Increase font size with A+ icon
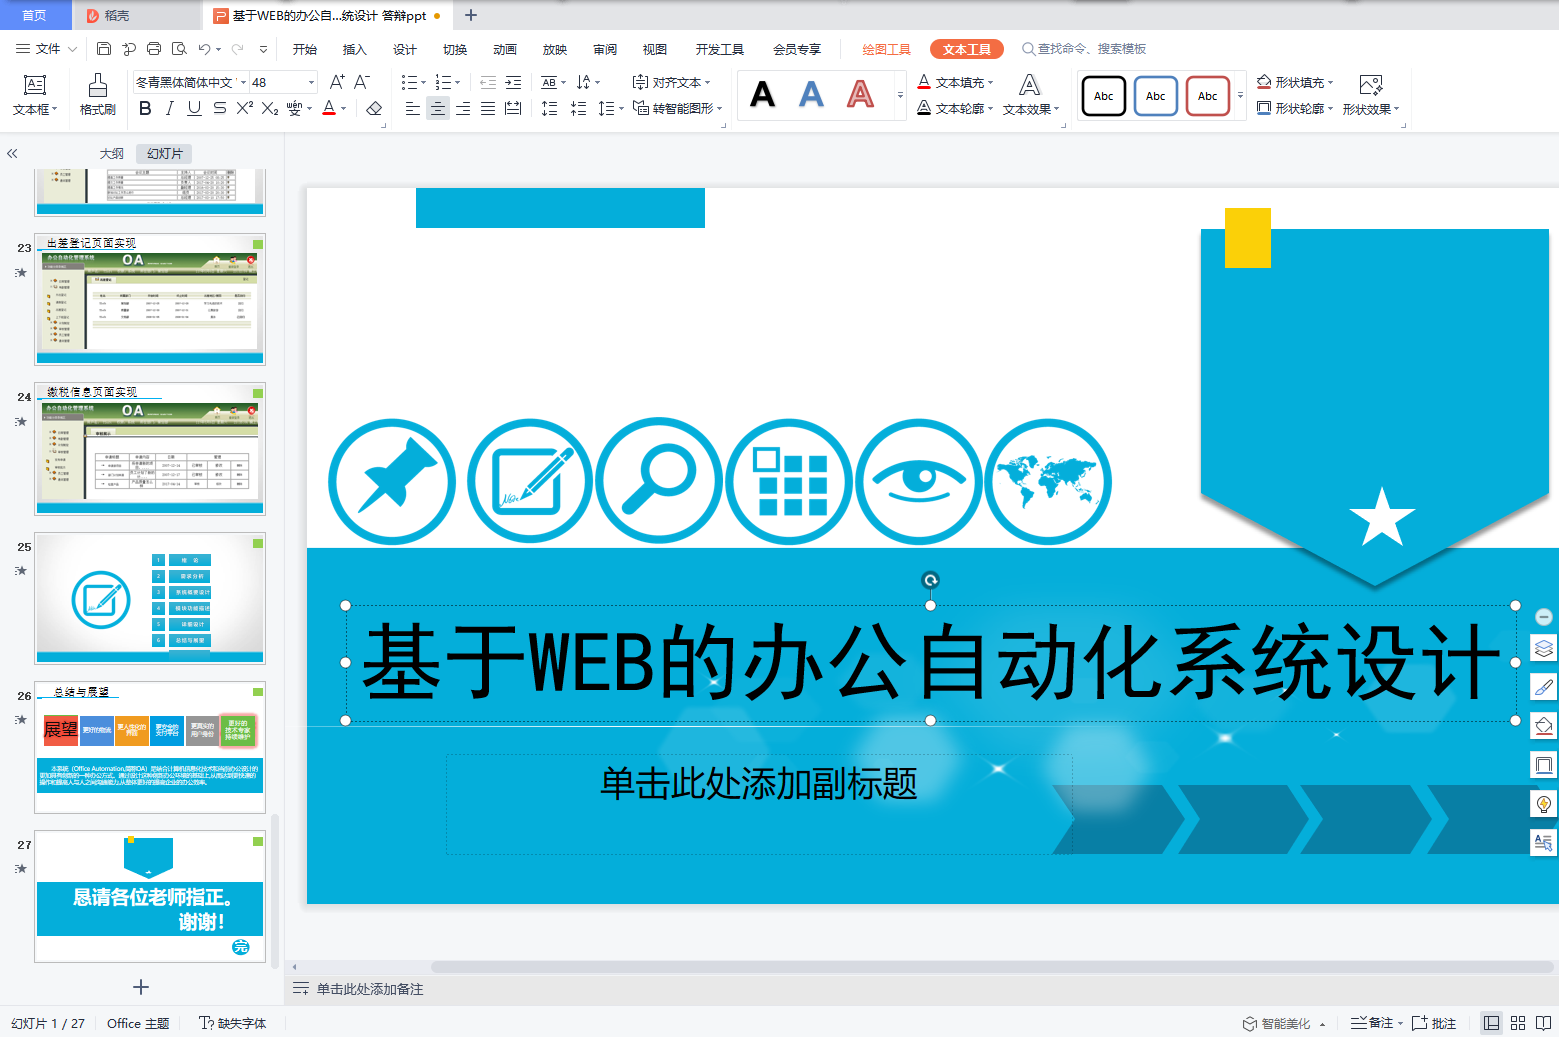1559x1037 pixels. point(338,82)
